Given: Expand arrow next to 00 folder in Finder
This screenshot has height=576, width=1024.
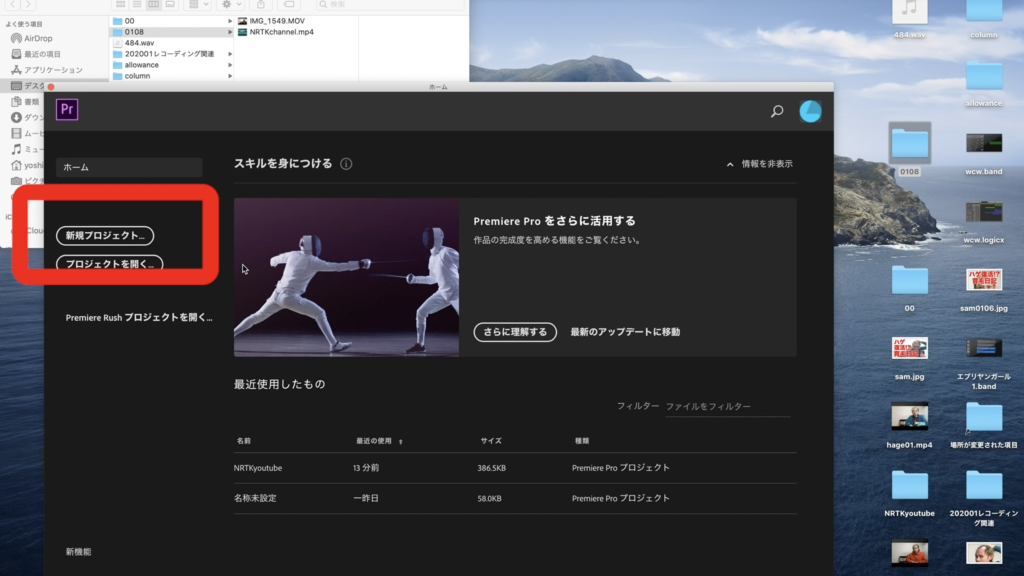Looking at the screenshot, I should (x=230, y=21).
